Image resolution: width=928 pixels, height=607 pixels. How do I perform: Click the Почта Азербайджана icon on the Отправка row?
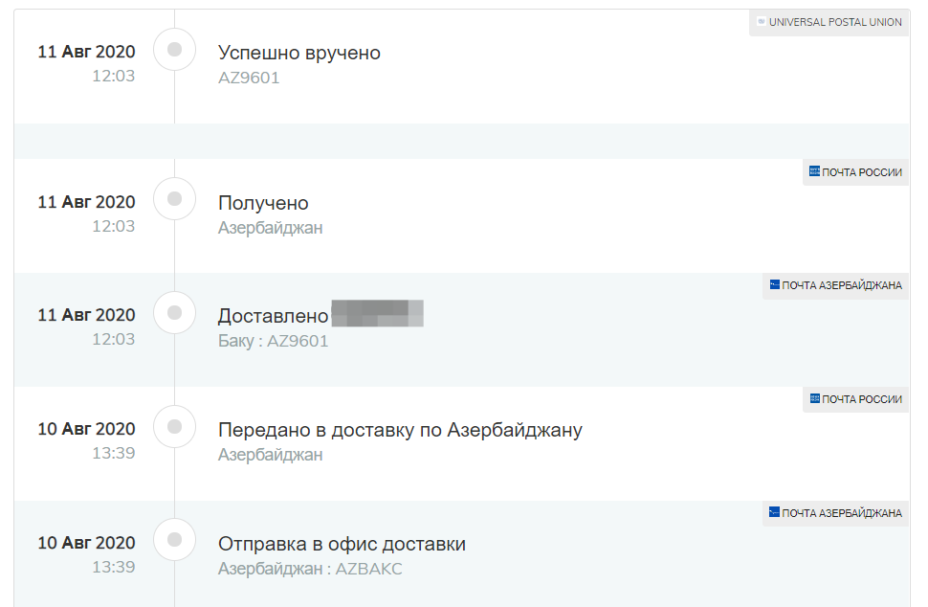[775, 512]
